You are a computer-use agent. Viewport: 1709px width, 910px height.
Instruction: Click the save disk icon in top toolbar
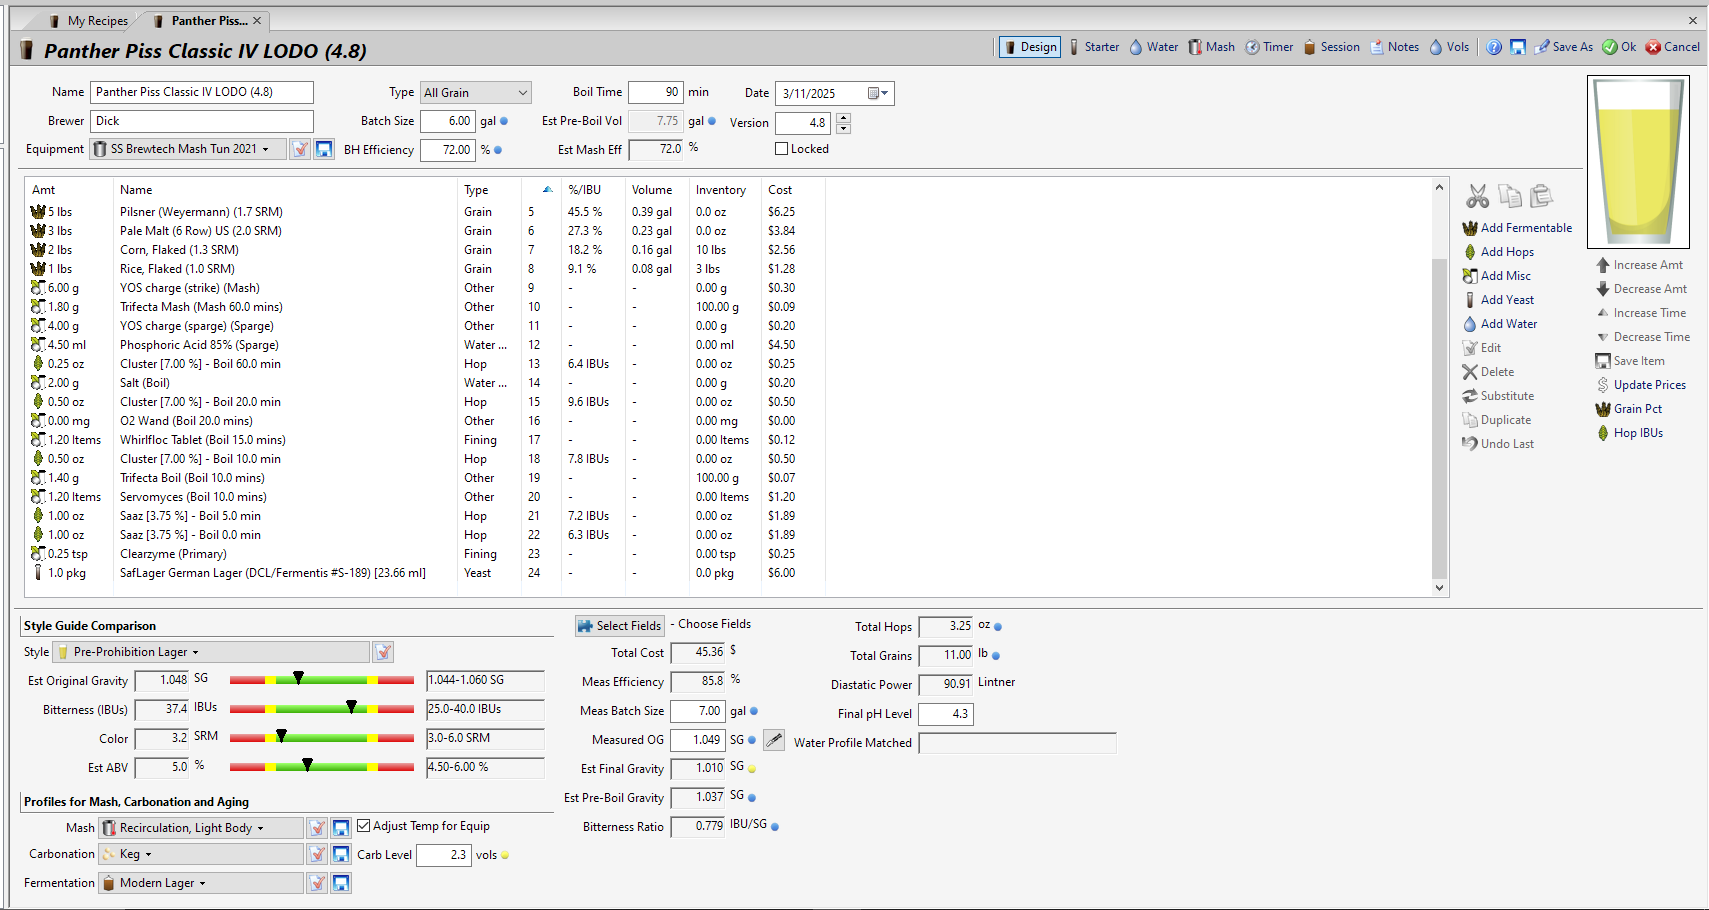point(1518,47)
